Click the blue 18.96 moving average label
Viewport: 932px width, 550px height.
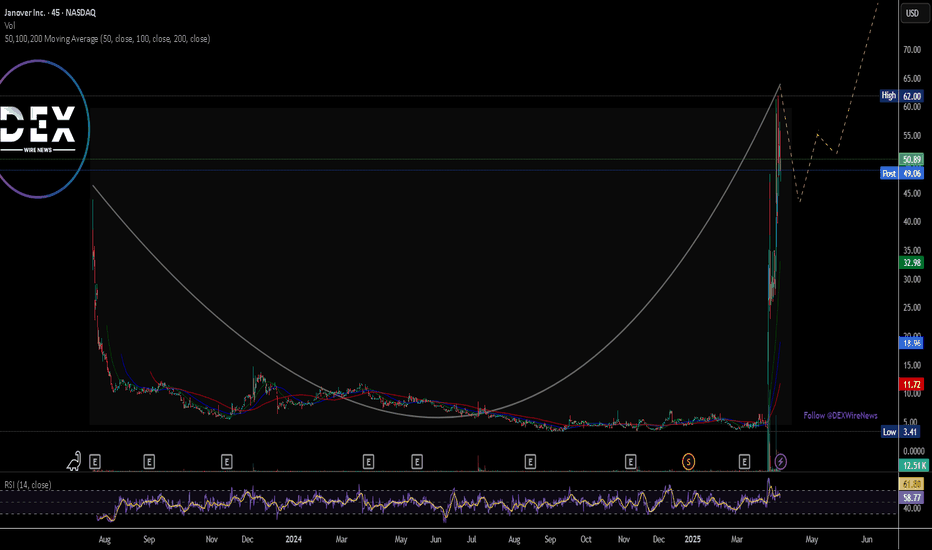click(x=912, y=343)
